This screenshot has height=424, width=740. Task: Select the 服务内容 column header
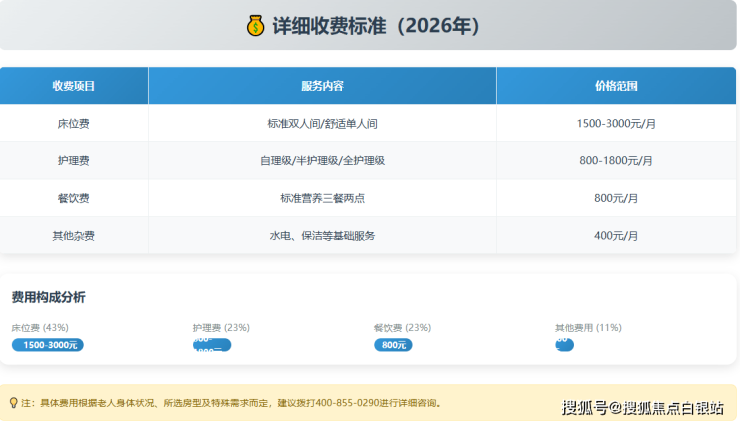pos(322,86)
